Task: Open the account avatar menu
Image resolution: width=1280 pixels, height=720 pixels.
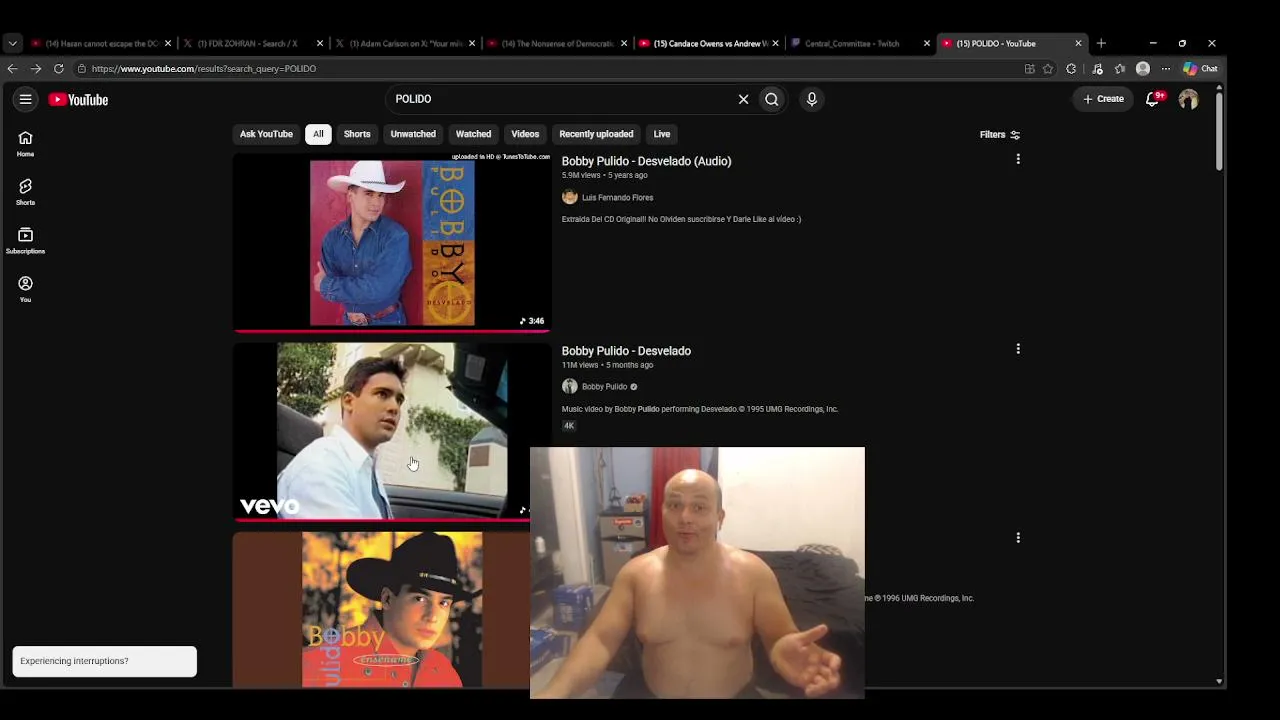Action: coord(1188,99)
